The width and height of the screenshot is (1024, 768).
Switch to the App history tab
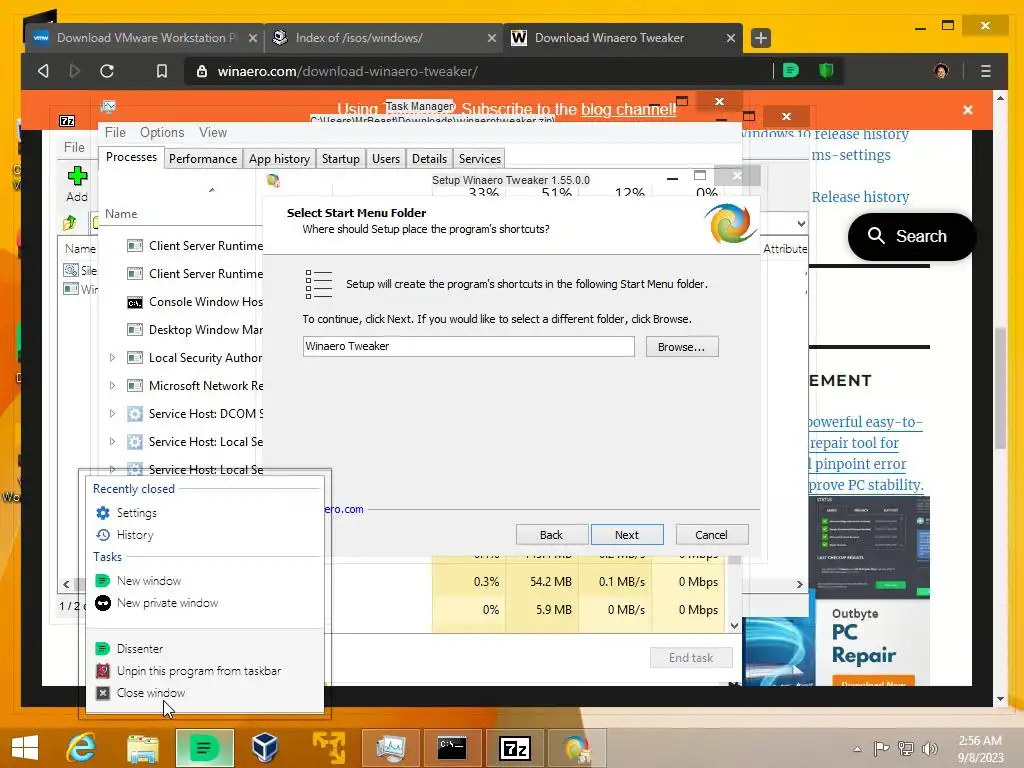pos(280,159)
